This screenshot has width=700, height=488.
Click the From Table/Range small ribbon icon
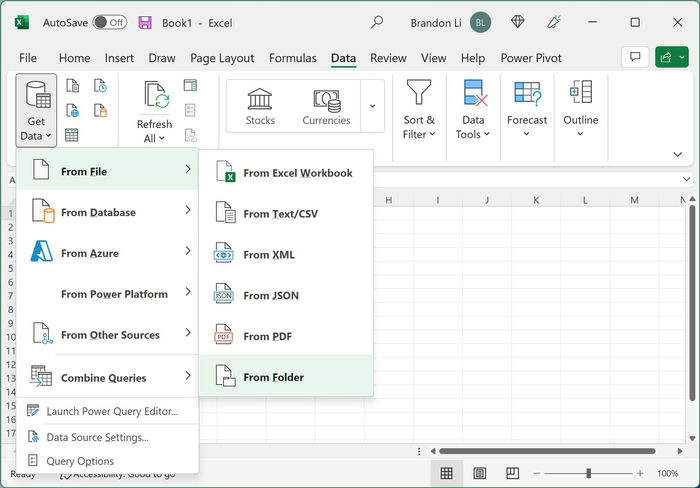[72, 135]
